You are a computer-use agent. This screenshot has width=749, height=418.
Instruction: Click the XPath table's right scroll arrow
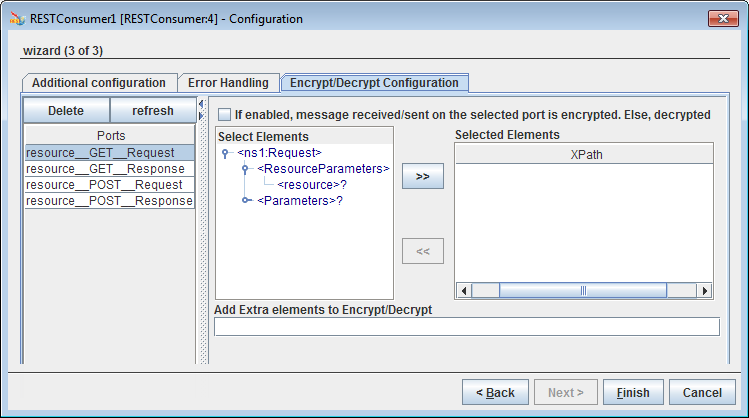704,290
